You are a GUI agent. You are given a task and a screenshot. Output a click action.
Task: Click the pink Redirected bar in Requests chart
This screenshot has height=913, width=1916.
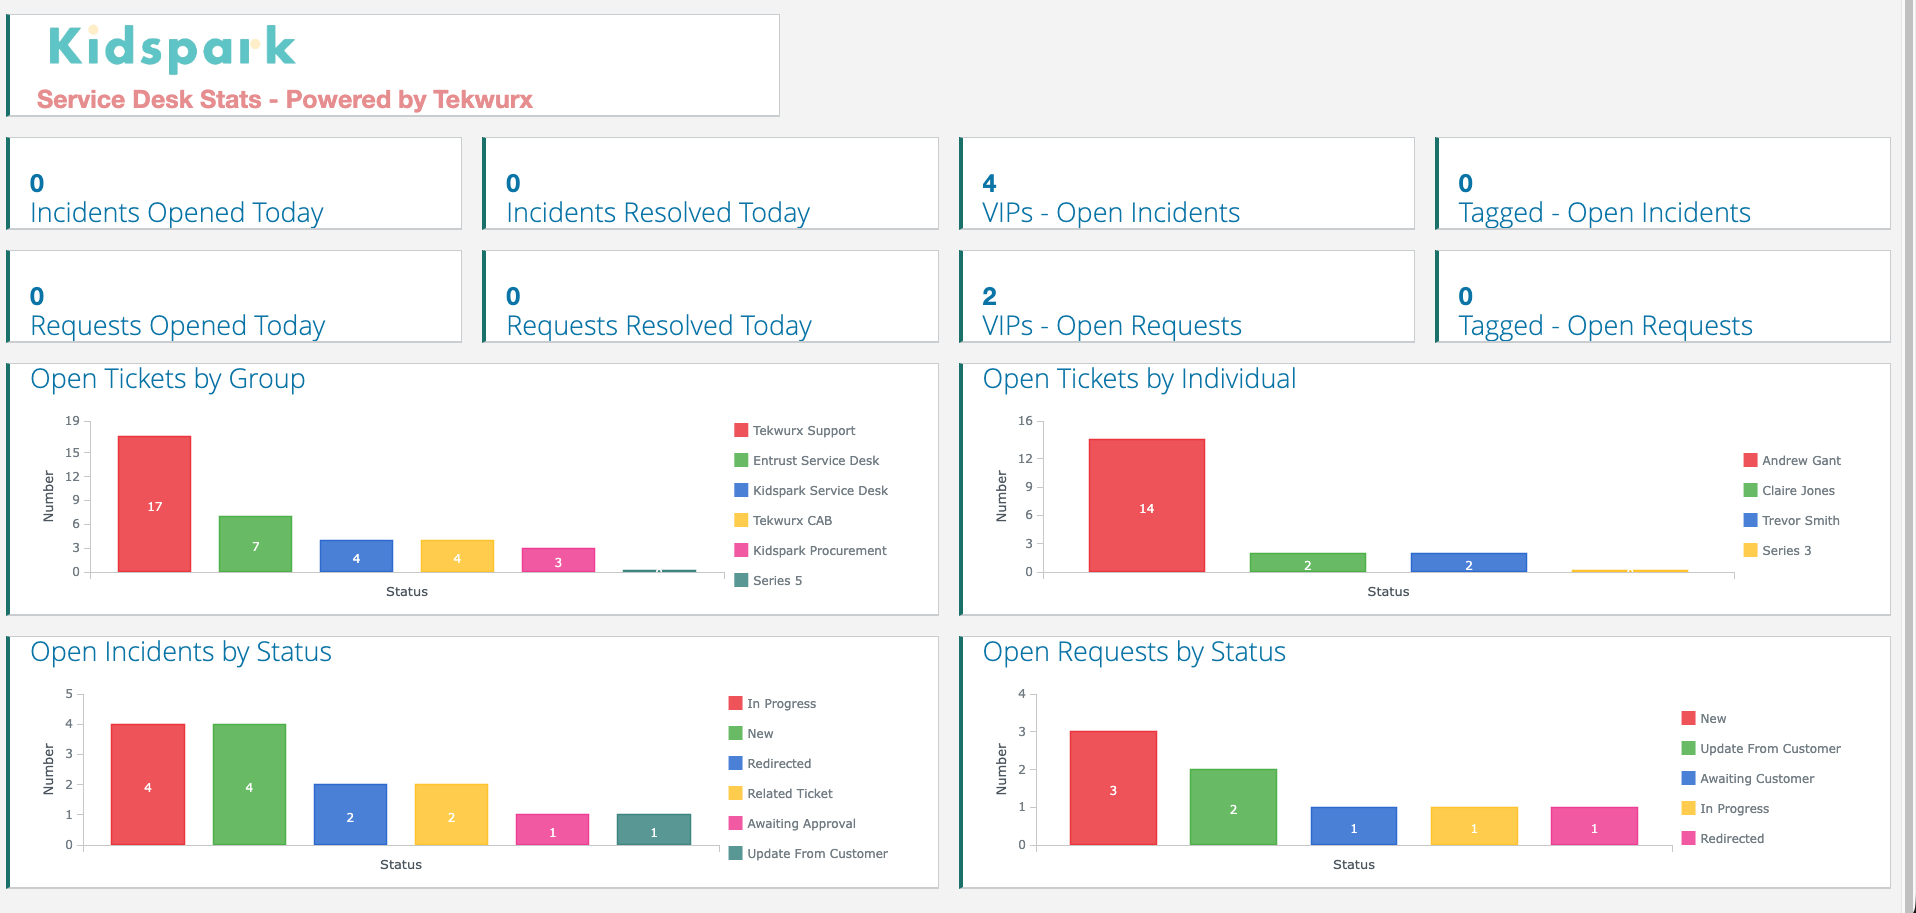click(x=1593, y=826)
